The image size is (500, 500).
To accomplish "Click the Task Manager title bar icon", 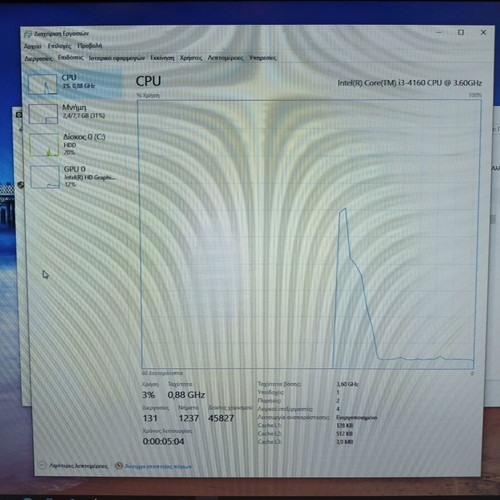I will [28, 34].
